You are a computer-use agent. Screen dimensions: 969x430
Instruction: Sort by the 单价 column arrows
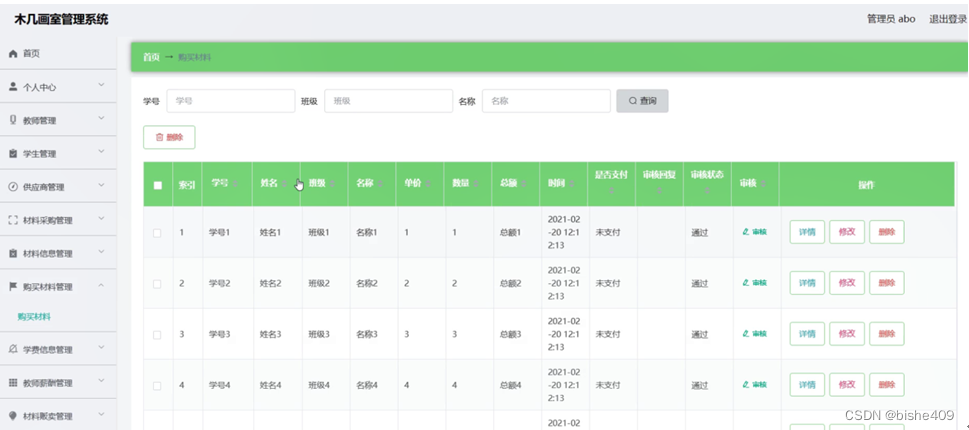pyautogui.click(x=428, y=183)
